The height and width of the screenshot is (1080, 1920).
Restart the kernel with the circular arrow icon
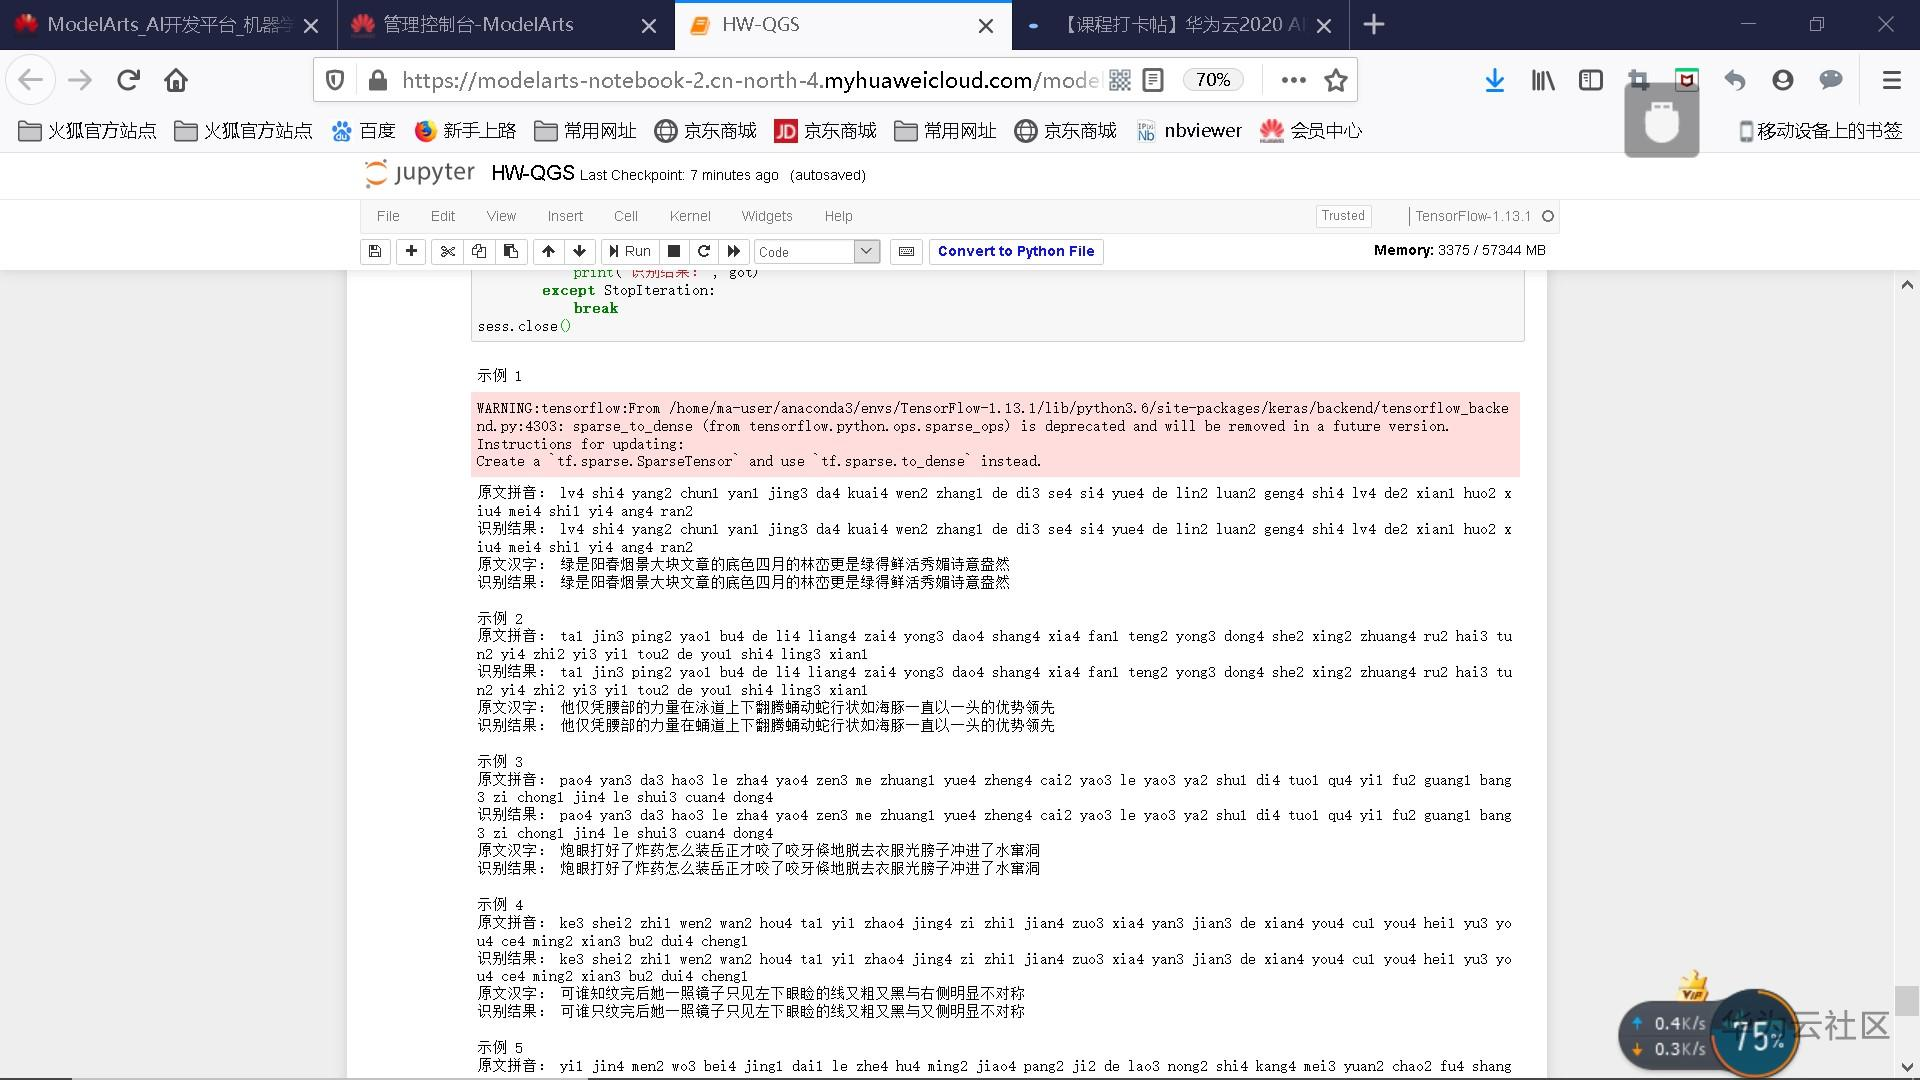704,251
